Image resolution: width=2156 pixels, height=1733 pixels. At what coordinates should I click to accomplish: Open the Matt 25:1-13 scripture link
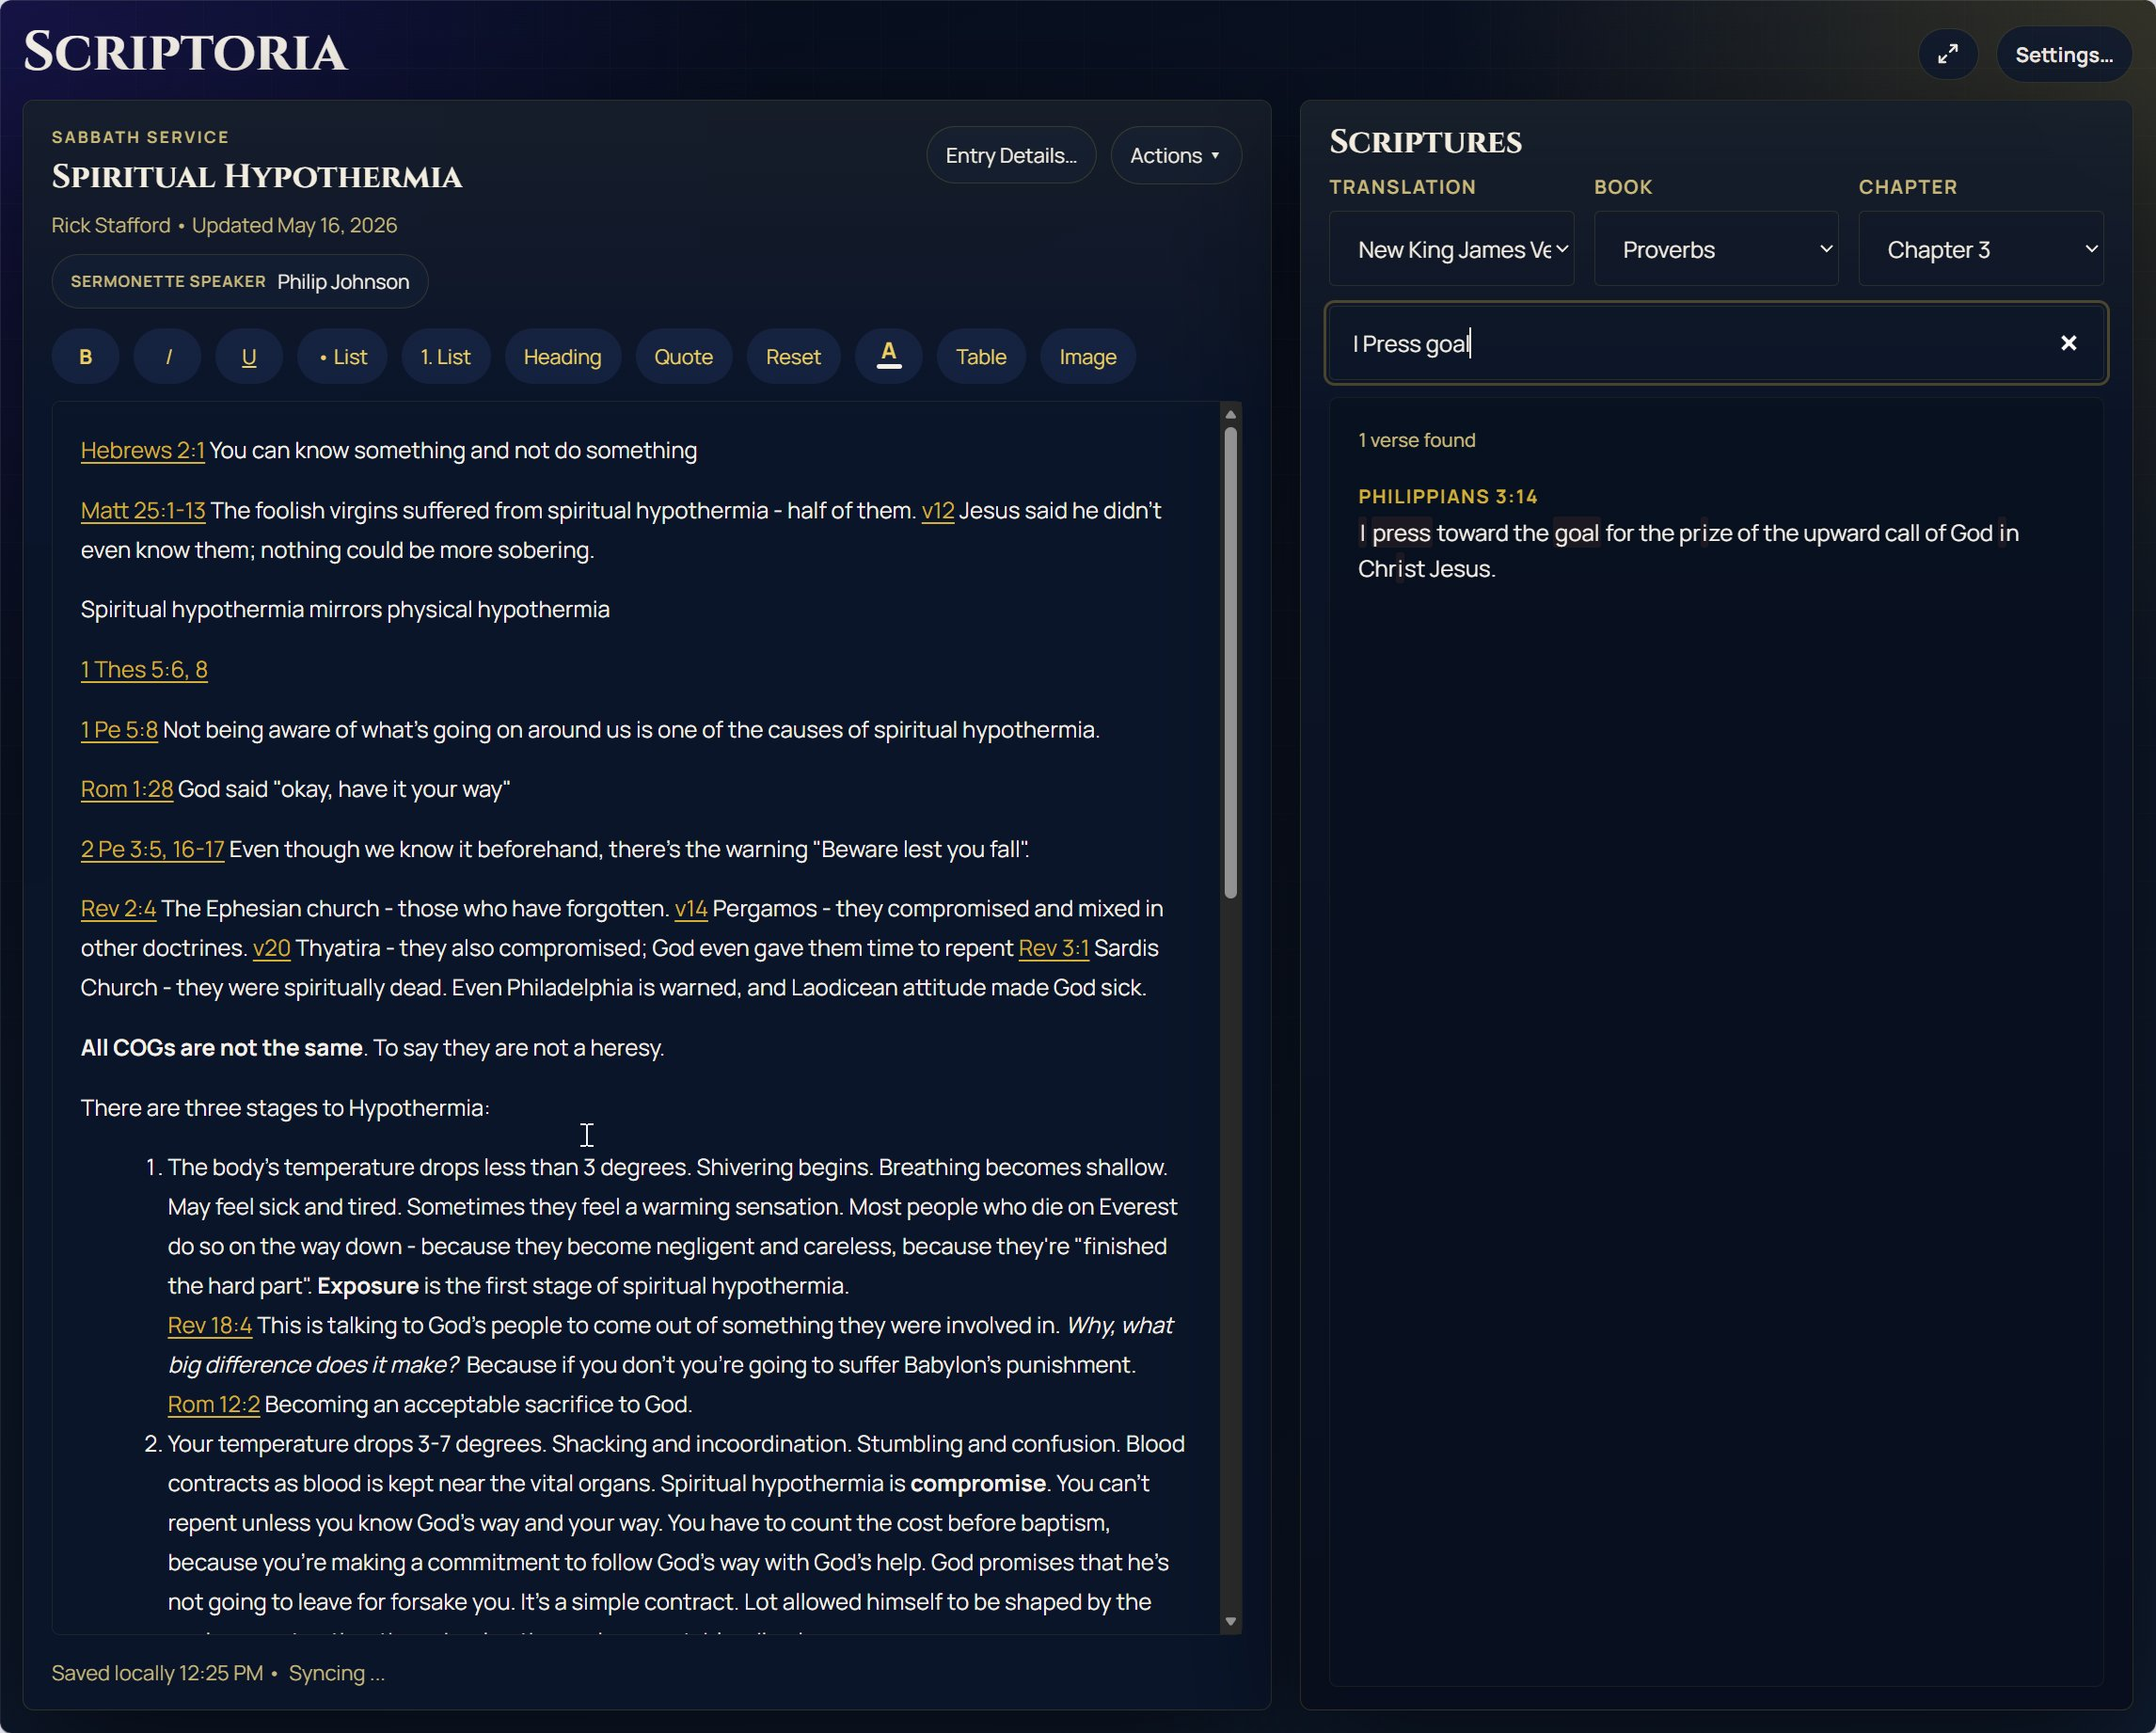coord(143,510)
